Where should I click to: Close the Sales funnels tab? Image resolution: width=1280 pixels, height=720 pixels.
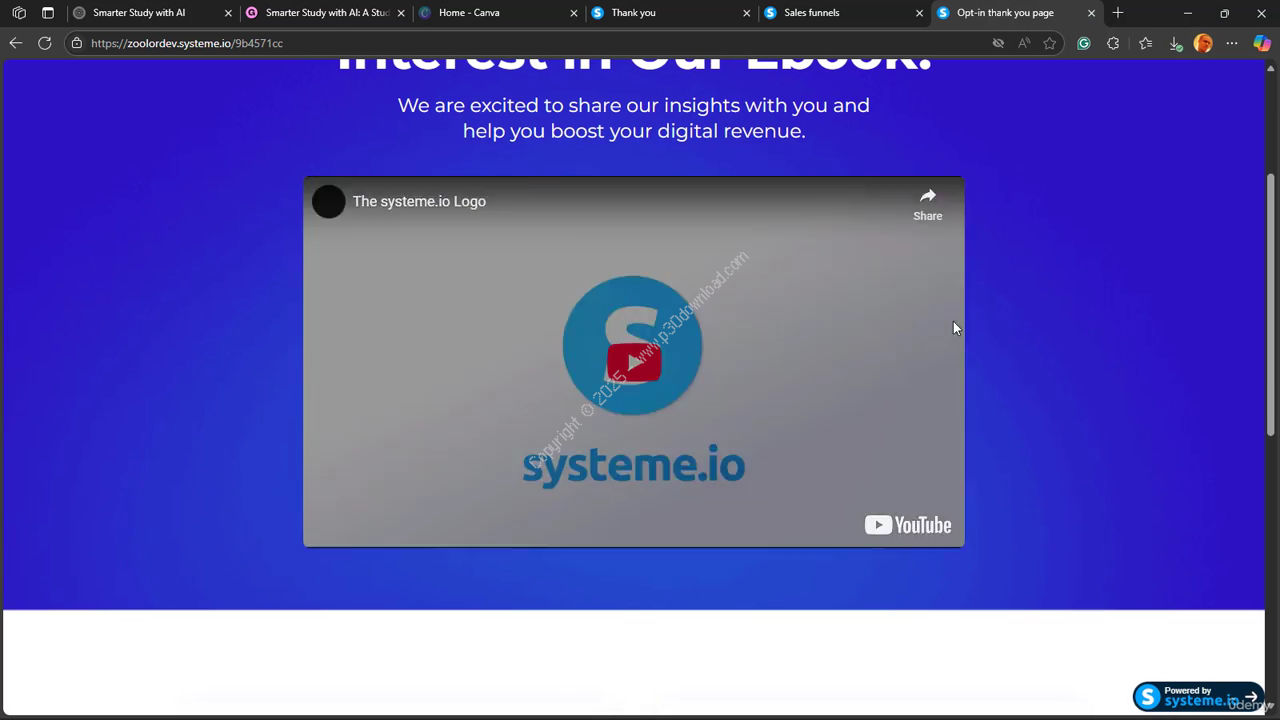click(x=919, y=13)
